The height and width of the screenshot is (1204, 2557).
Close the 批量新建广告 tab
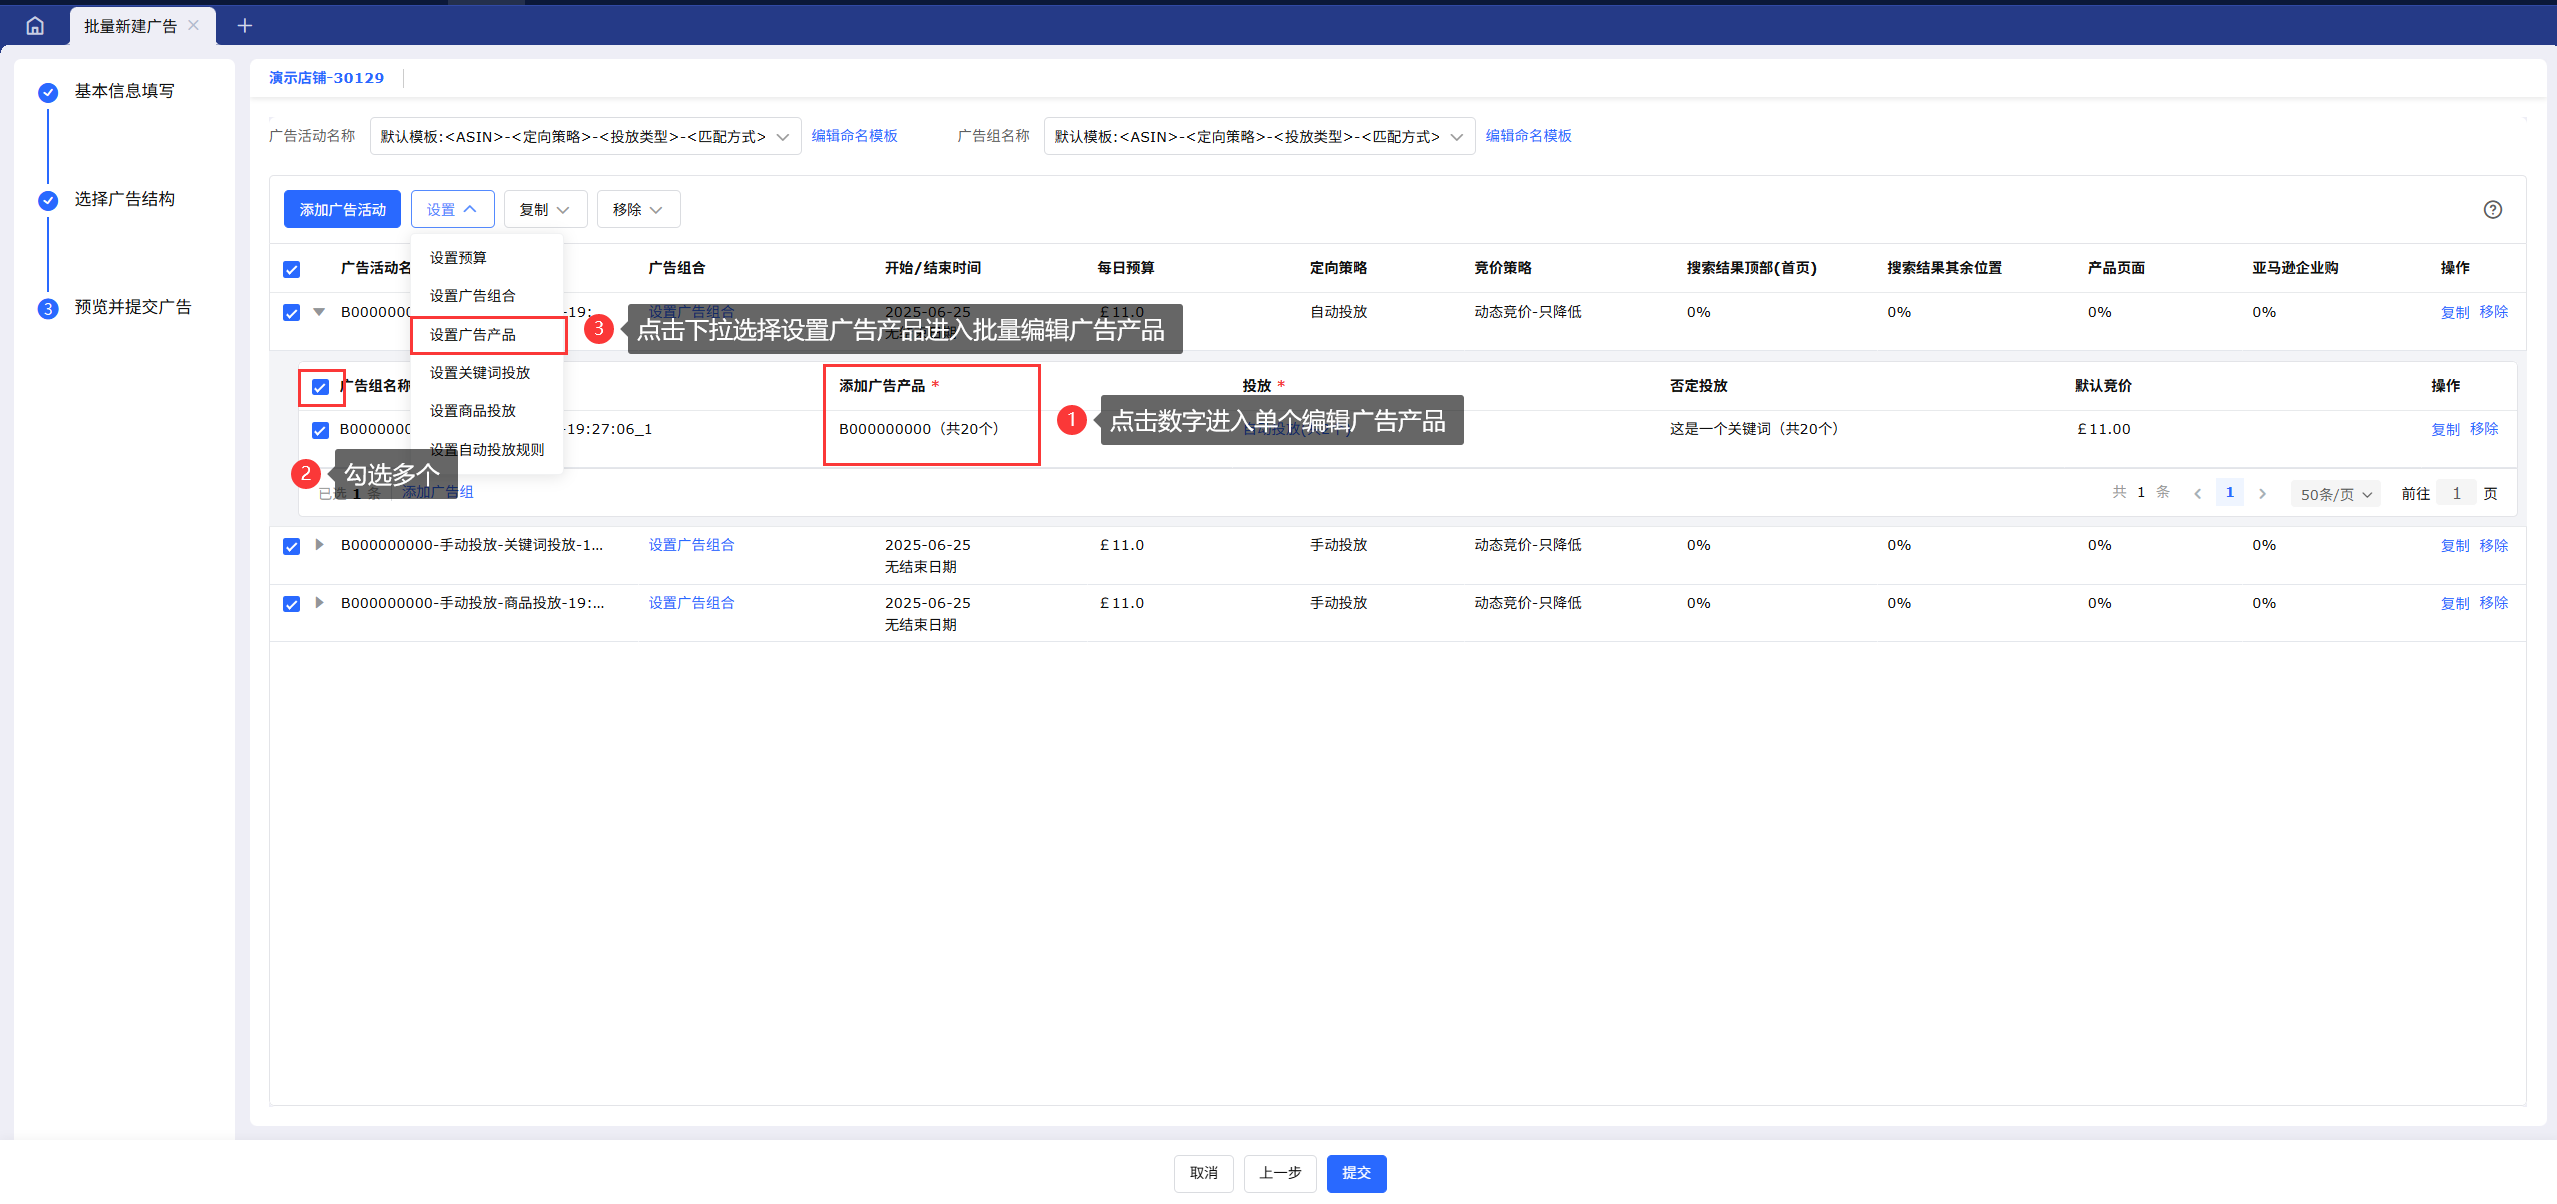pyautogui.click(x=194, y=25)
